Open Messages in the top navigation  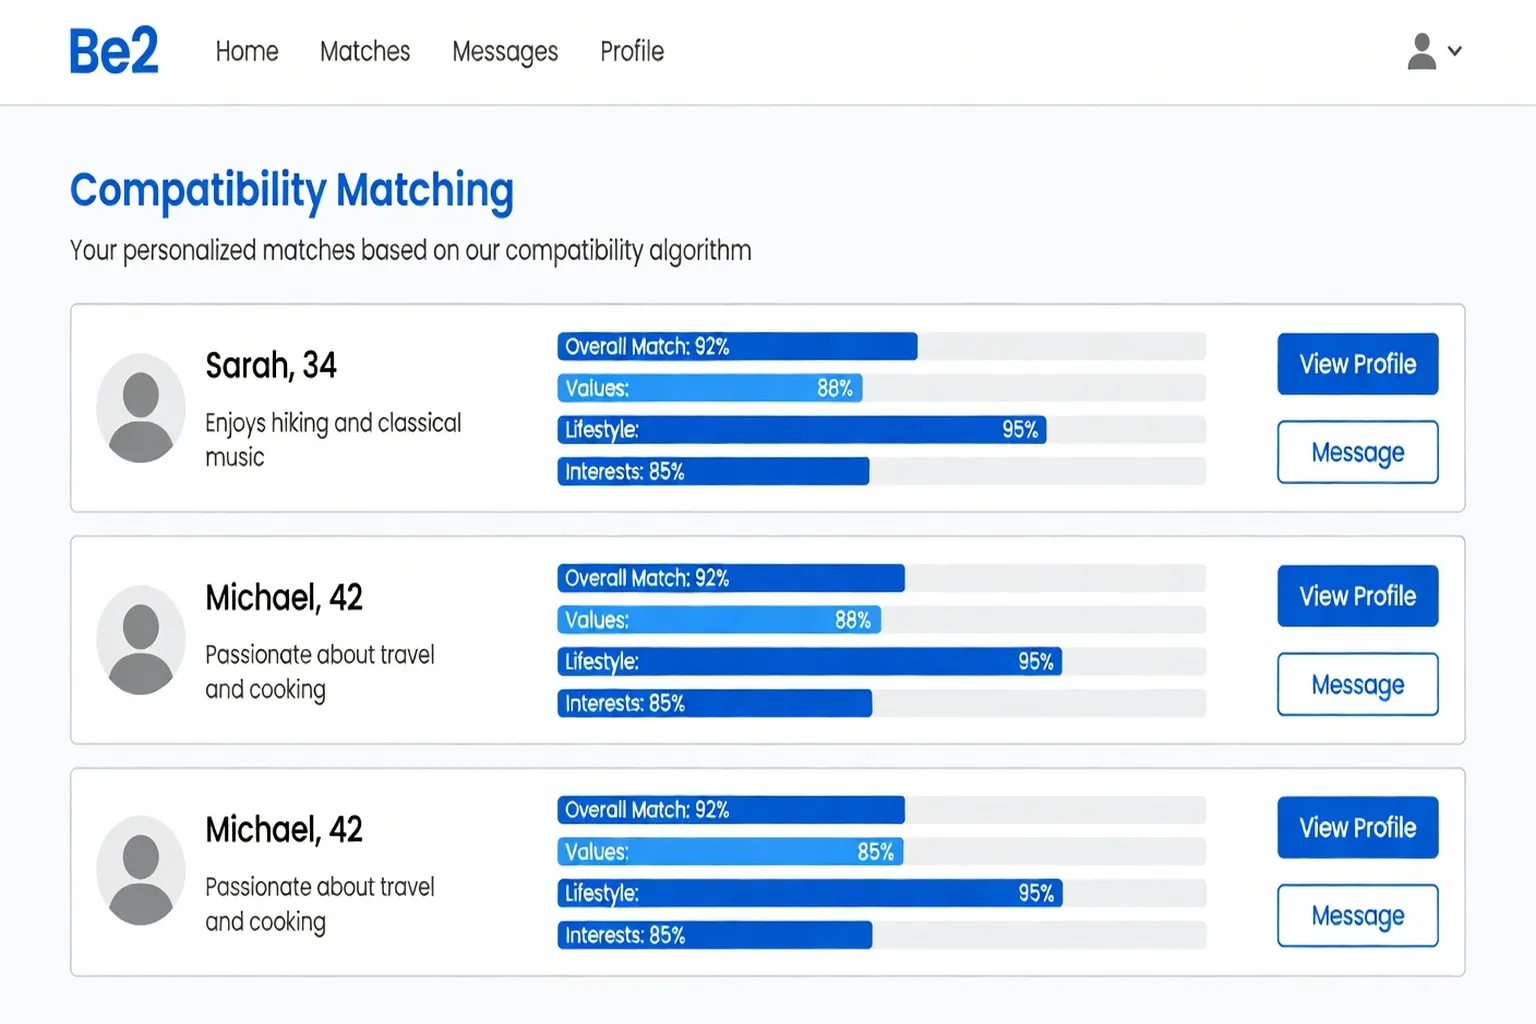tap(505, 51)
